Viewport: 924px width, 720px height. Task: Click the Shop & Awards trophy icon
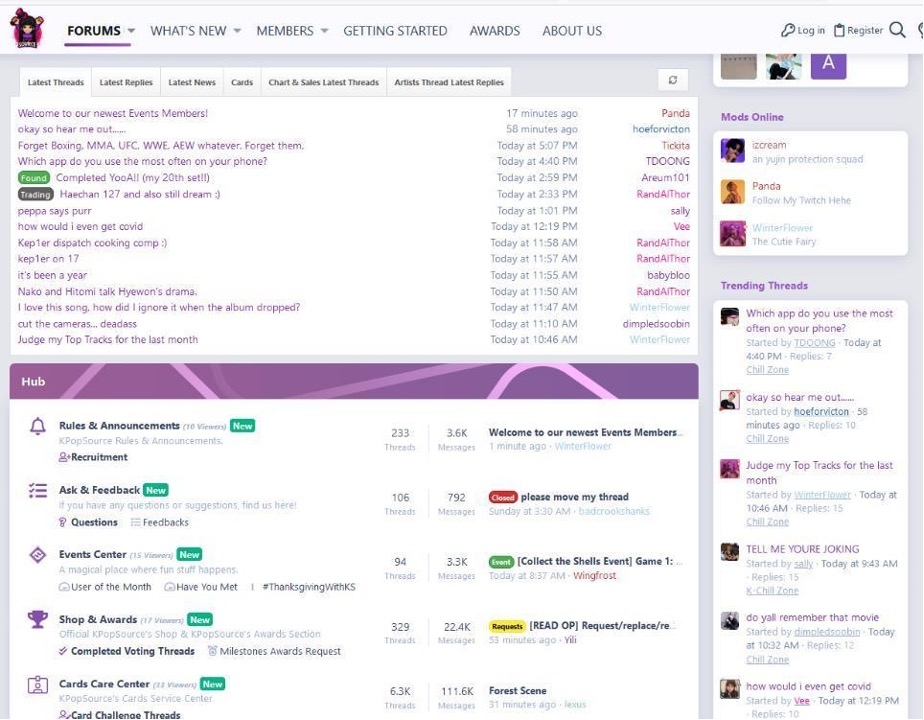[x=38, y=619]
